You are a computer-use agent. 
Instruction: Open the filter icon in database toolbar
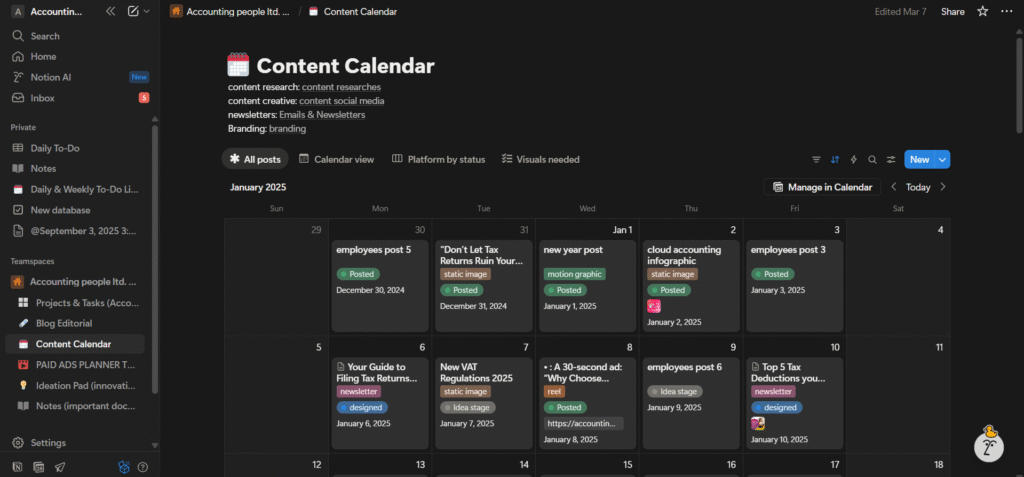tap(816, 159)
